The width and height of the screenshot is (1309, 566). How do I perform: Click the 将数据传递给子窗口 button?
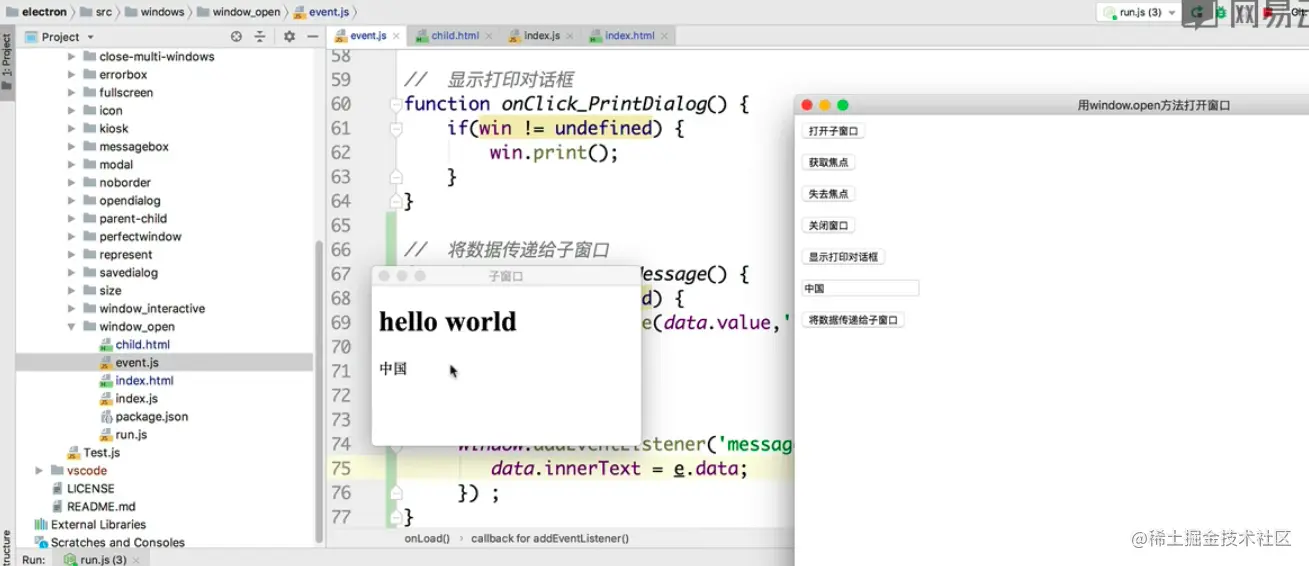point(853,320)
